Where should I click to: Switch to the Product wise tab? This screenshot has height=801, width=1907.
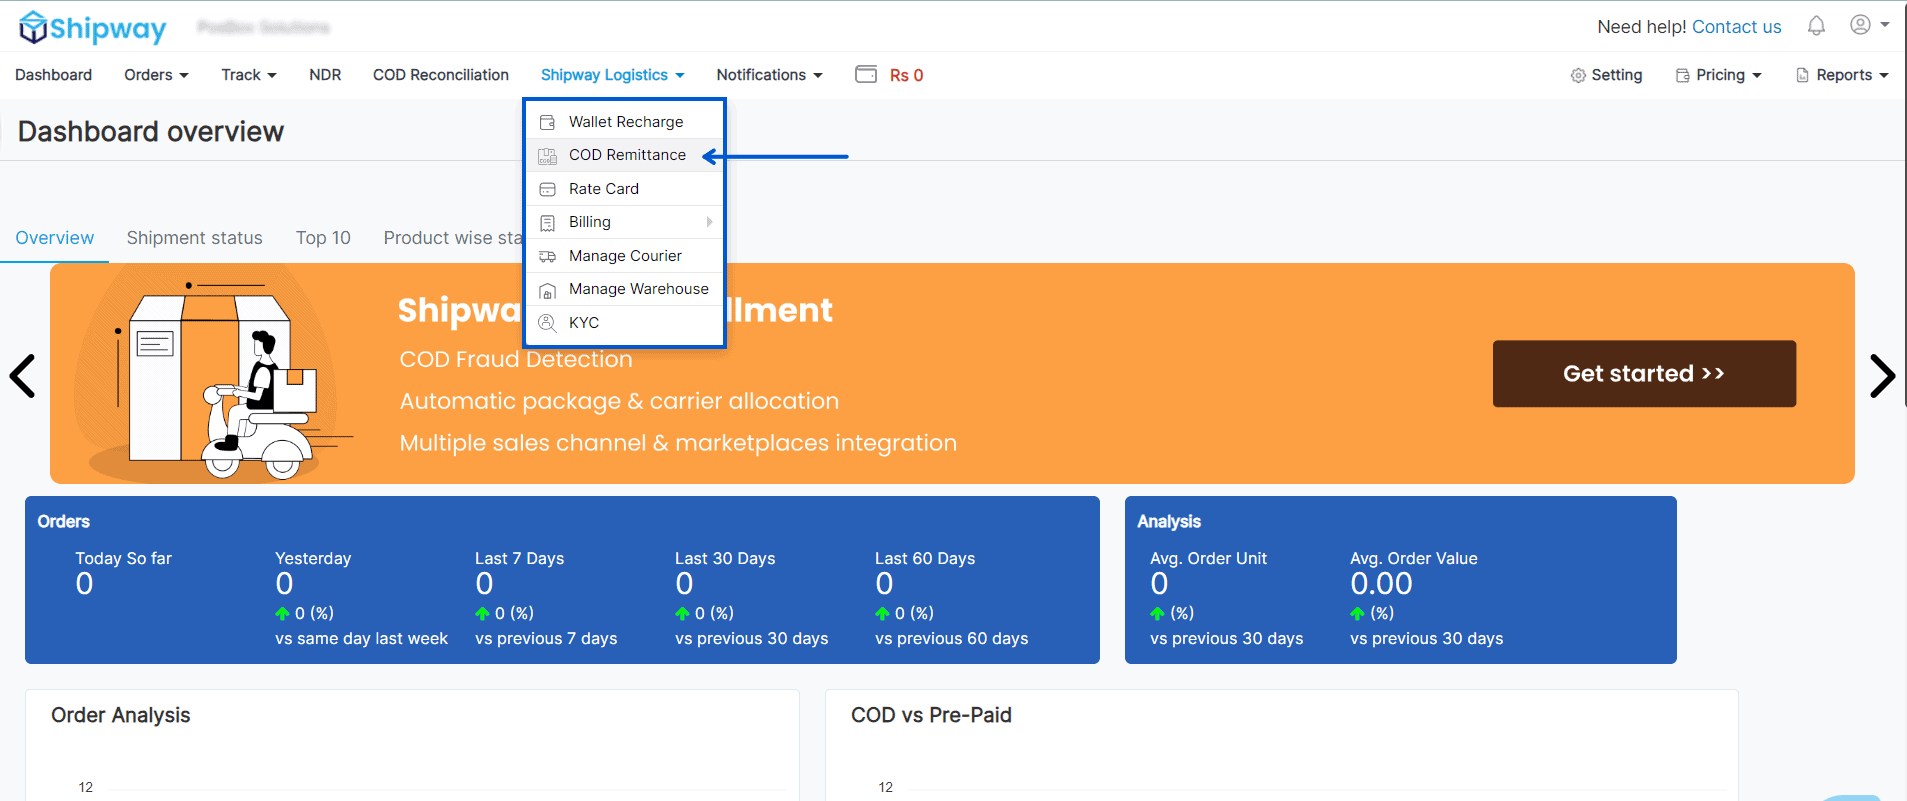(x=453, y=238)
